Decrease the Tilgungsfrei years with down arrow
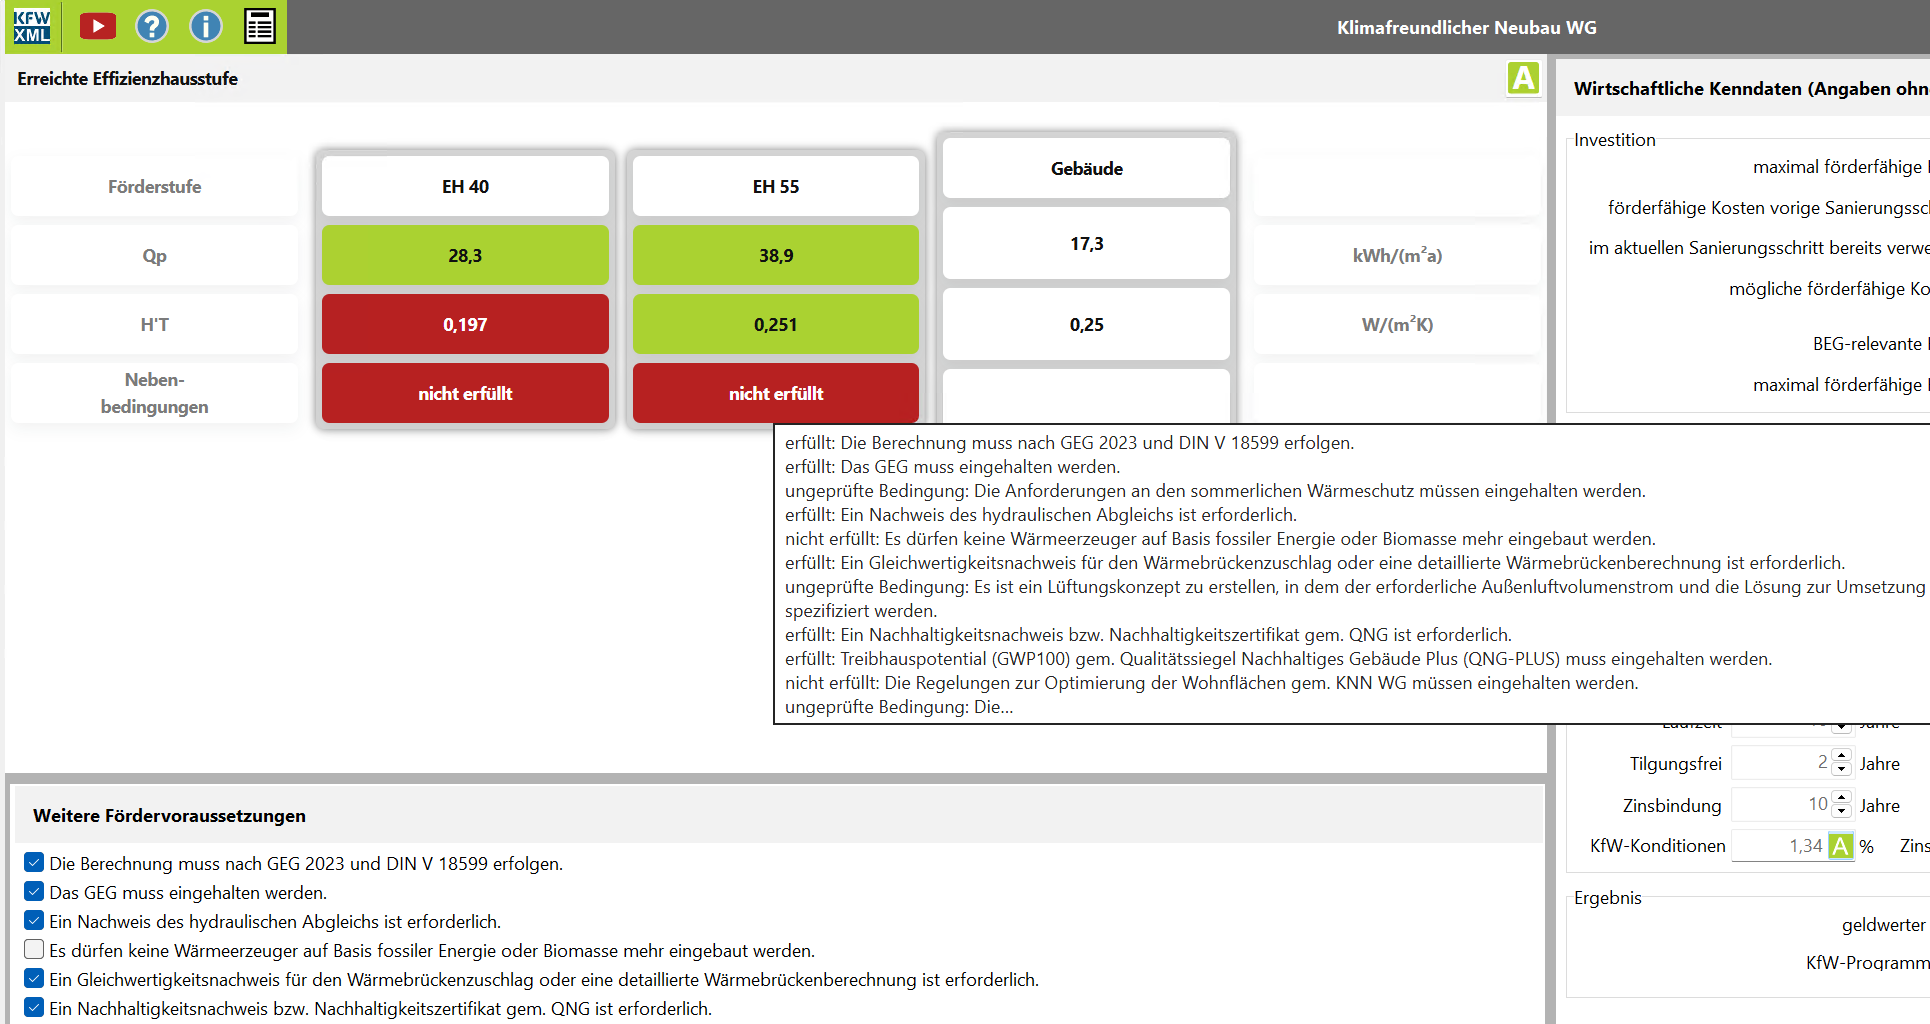The height and width of the screenshot is (1024, 1930). click(x=1842, y=769)
